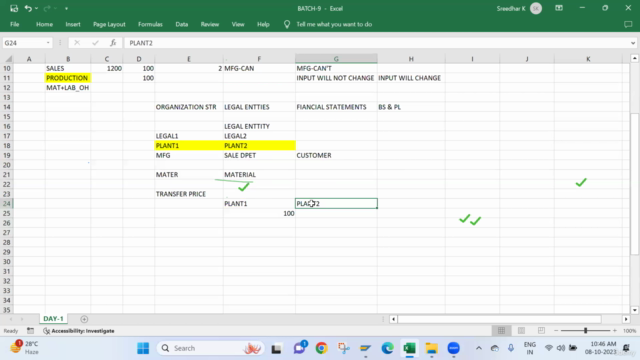Viewport: 640px width, 360px height.
Task: Select the yellow PLANT1 cell in row 18
Action: 189,146
